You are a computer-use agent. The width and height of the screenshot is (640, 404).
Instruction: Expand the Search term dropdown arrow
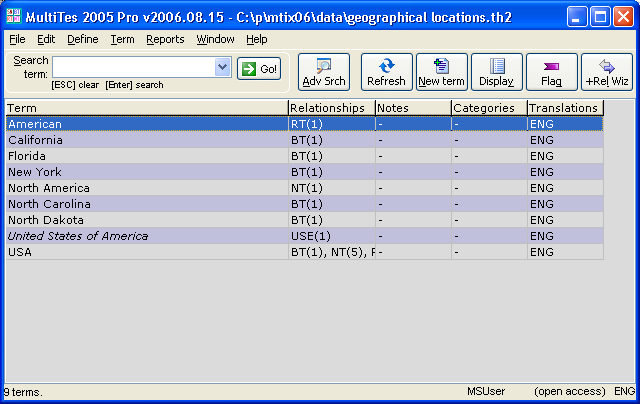click(223, 67)
